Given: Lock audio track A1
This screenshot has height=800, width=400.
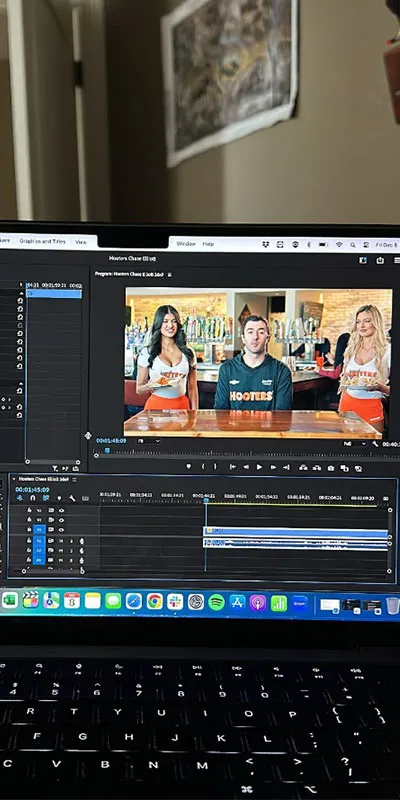Looking at the screenshot, I should pos(29,540).
